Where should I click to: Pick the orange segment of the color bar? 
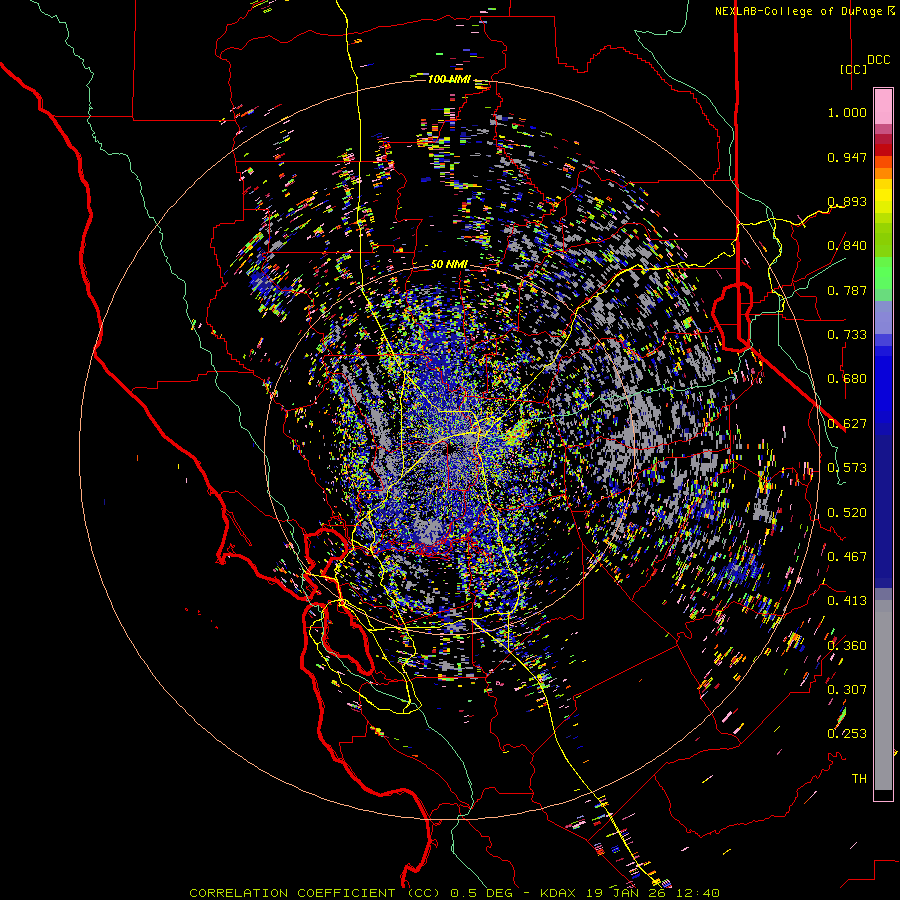pos(883,173)
